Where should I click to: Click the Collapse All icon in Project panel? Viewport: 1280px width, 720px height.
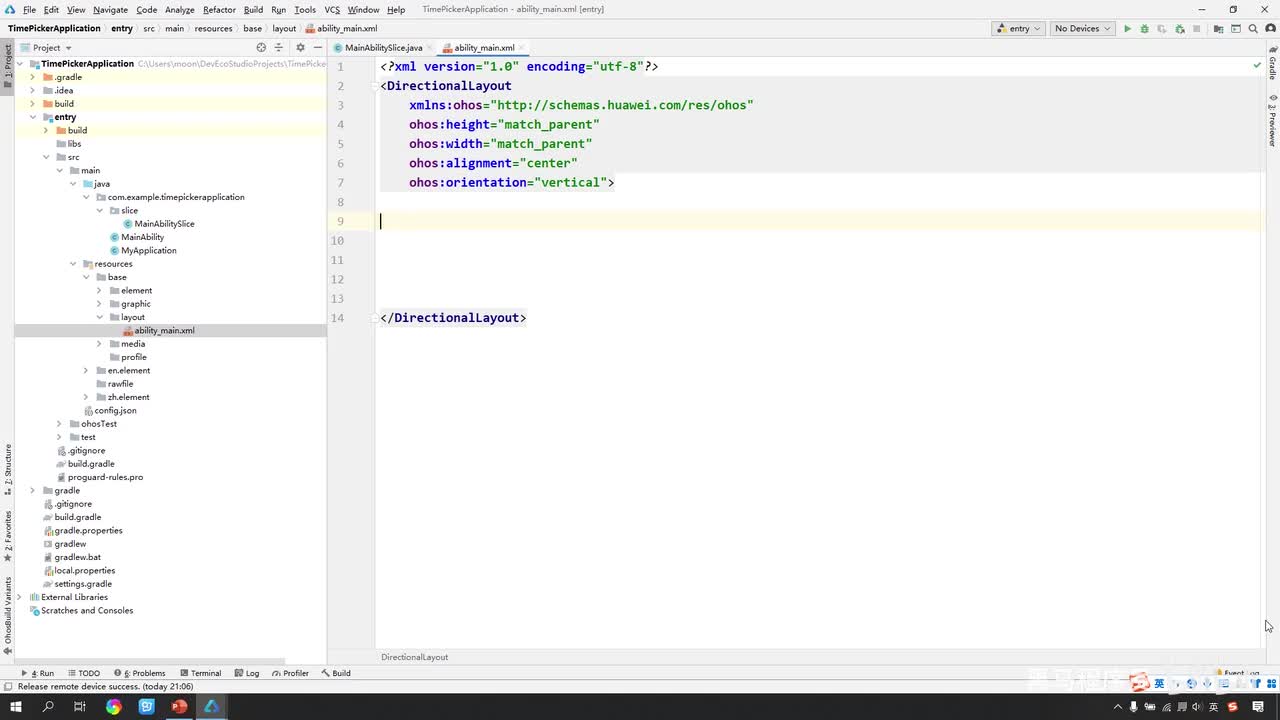[x=279, y=47]
